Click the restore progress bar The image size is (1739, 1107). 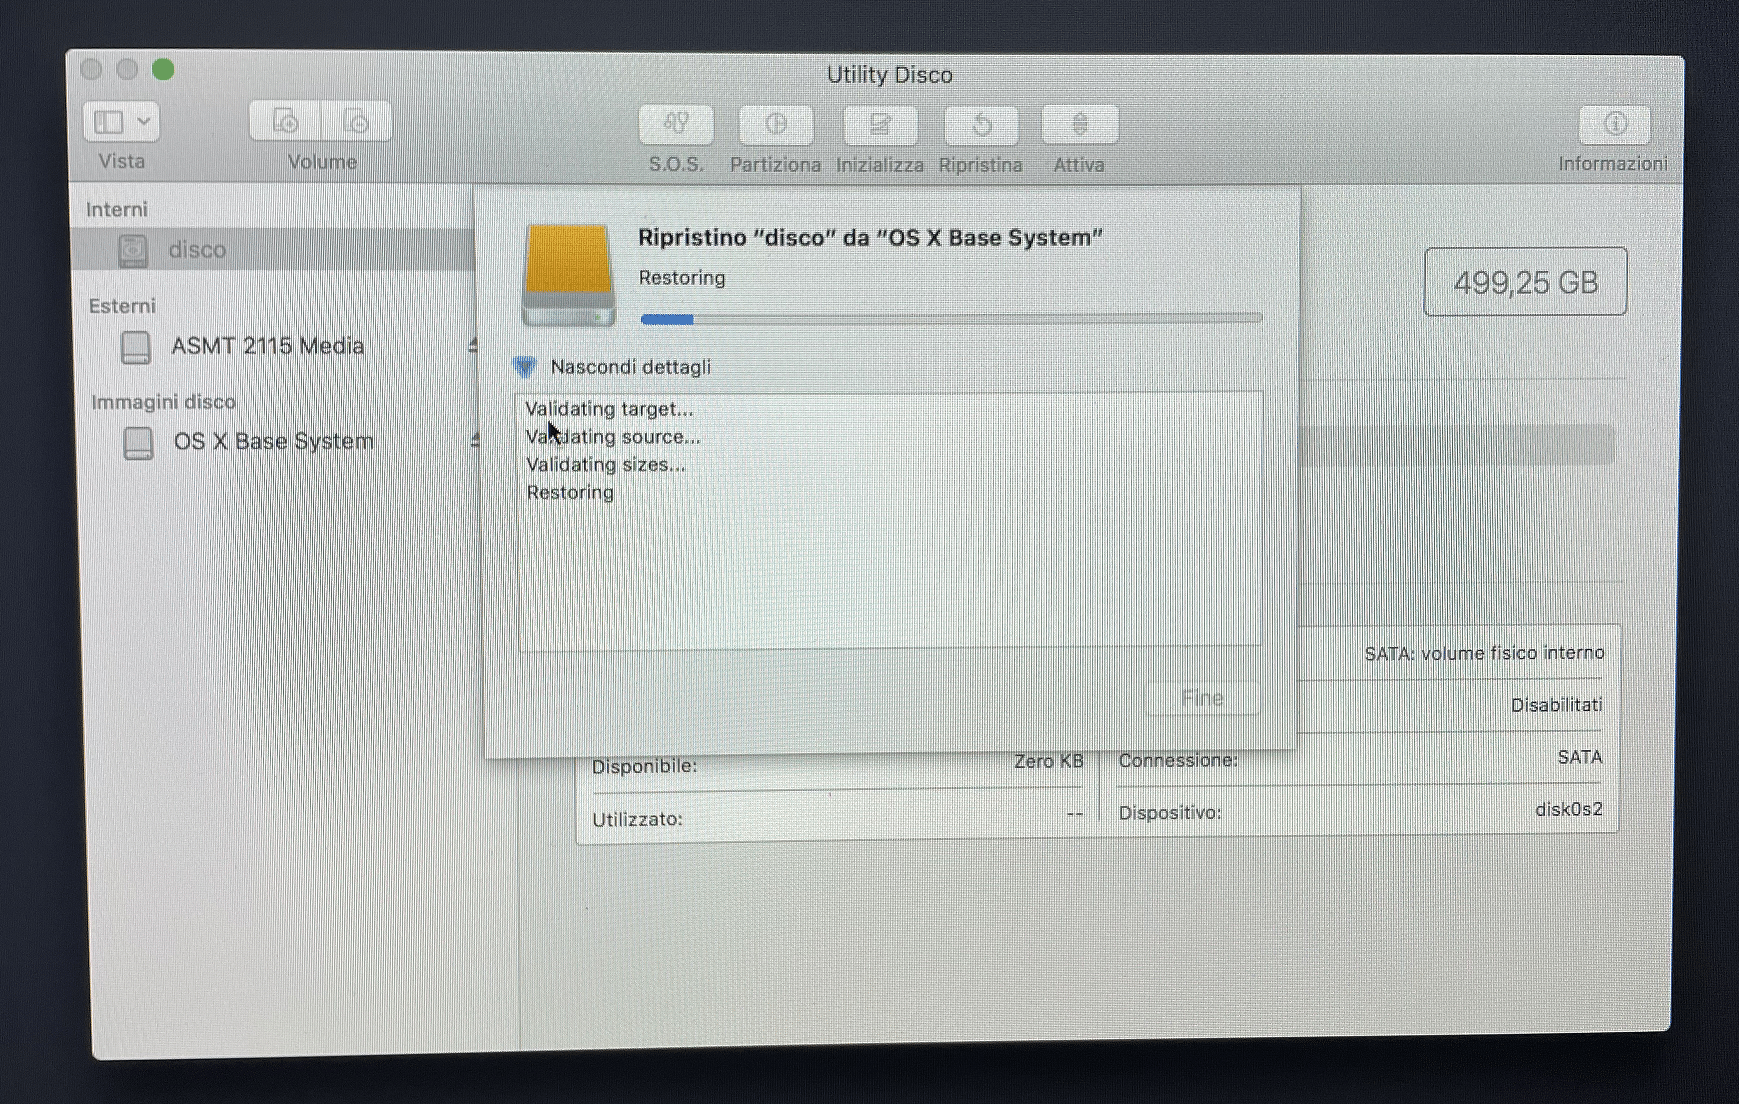(x=951, y=319)
